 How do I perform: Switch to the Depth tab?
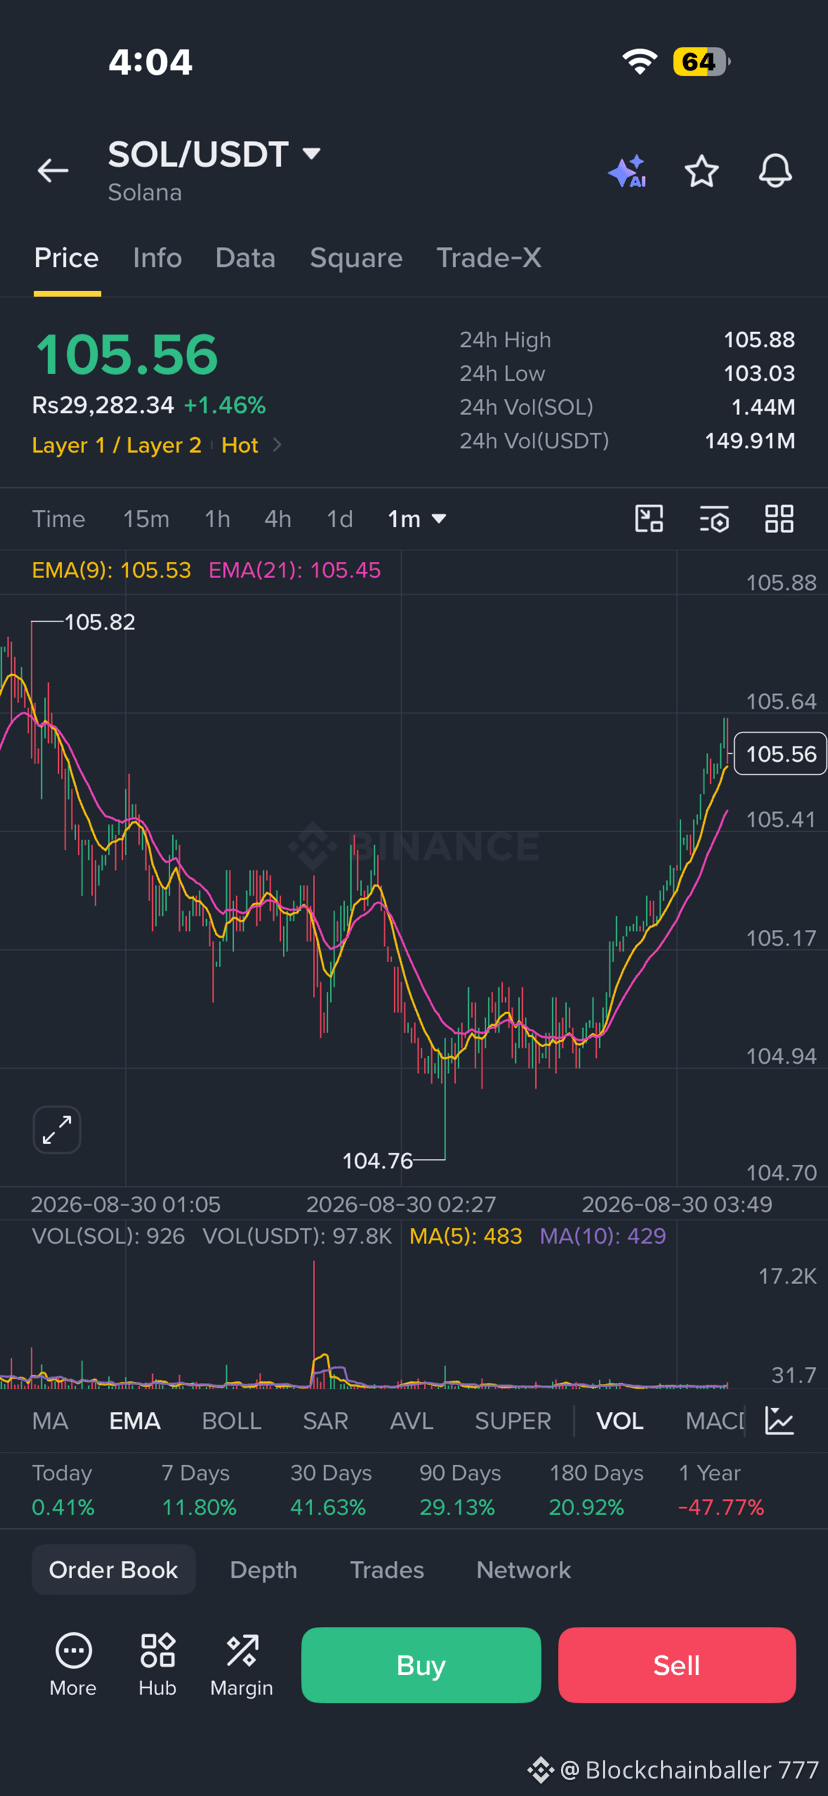263,1570
